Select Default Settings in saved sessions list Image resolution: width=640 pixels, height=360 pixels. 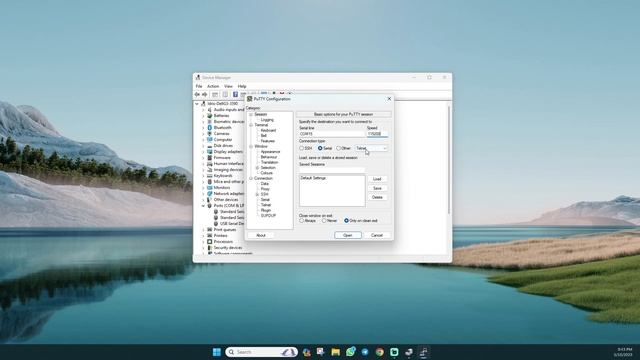click(313, 178)
